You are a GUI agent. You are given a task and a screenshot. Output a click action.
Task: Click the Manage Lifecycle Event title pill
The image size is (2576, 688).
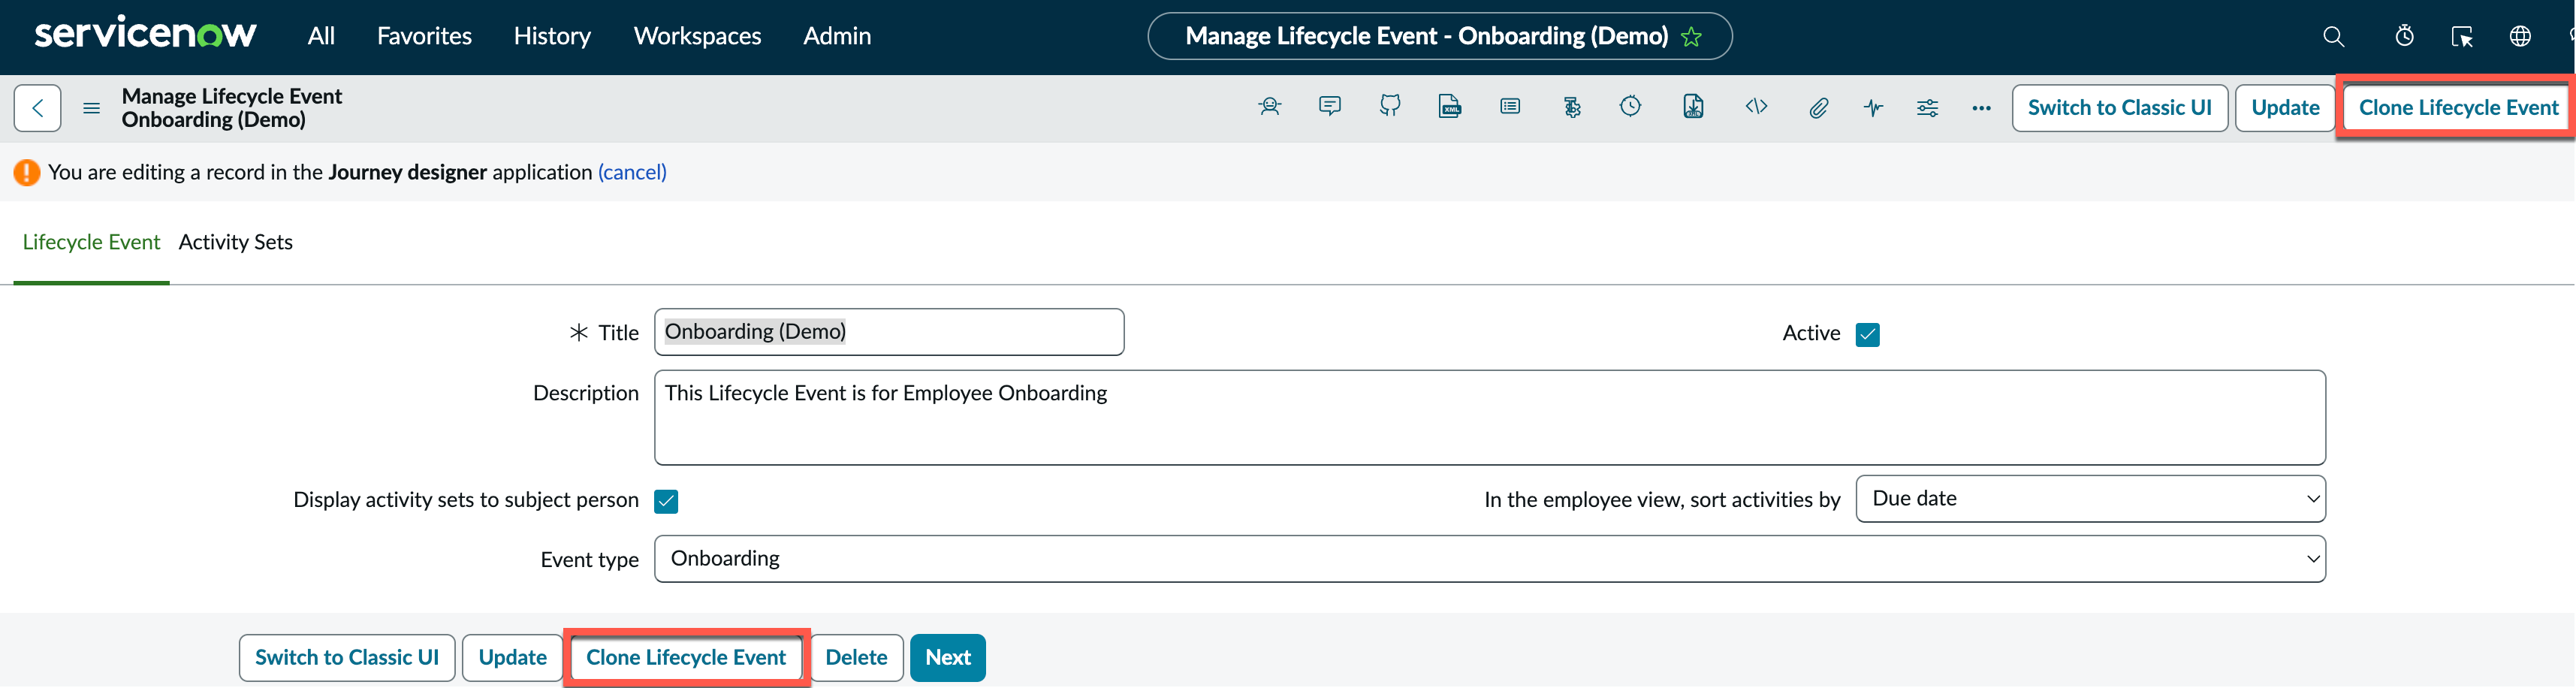tap(1440, 36)
